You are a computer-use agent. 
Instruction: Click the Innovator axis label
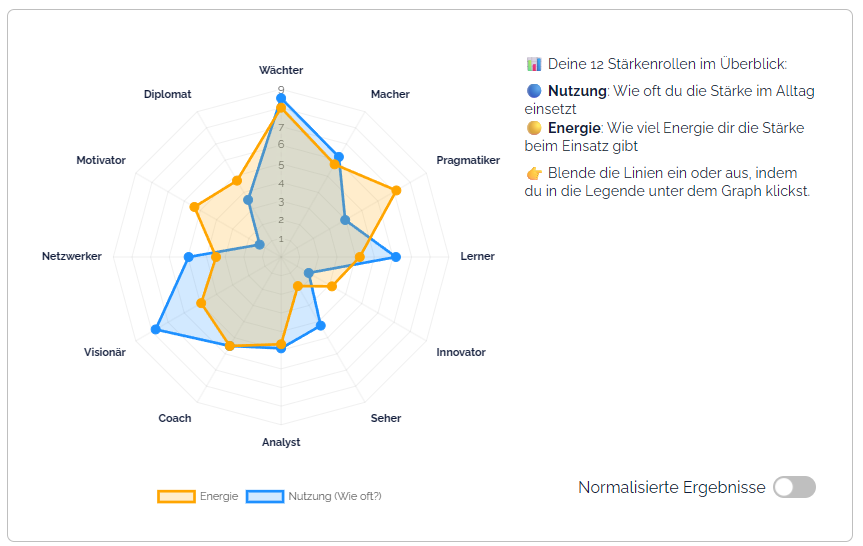tap(461, 352)
